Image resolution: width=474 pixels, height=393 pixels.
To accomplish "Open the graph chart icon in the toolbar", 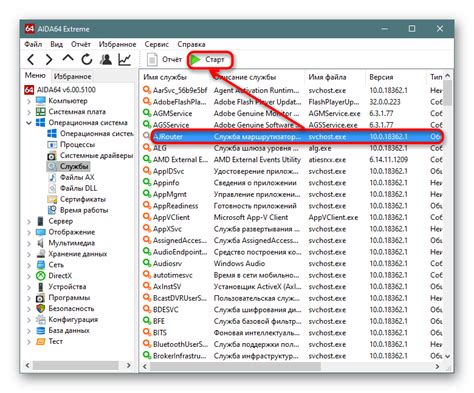I will 125,60.
